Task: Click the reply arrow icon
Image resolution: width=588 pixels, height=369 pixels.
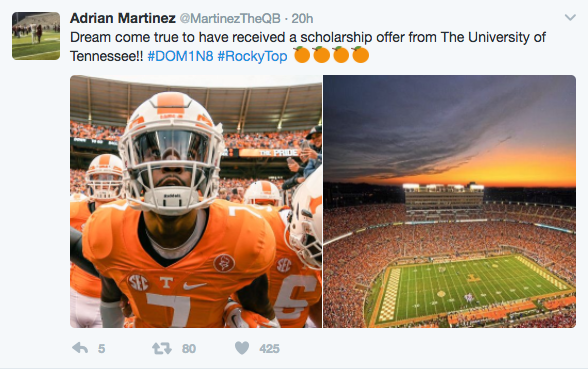Action: pyautogui.click(x=80, y=348)
